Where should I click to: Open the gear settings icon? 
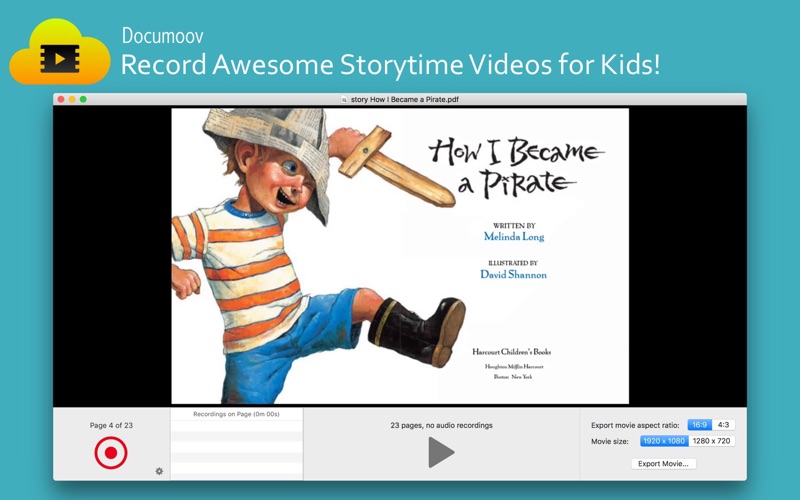click(159, 471)
